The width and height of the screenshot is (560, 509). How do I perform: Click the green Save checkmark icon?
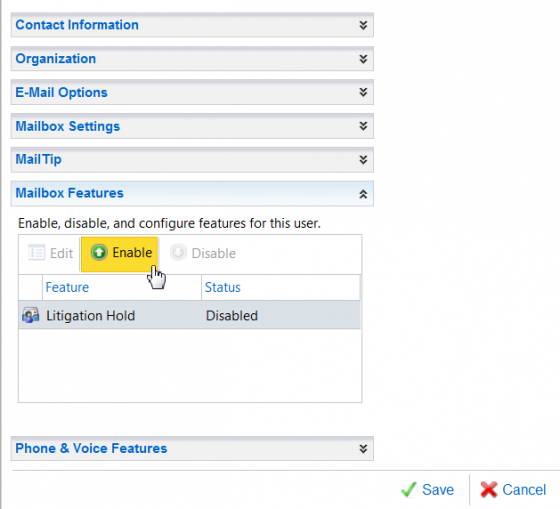pyautogui.click(x=409, y=489)
